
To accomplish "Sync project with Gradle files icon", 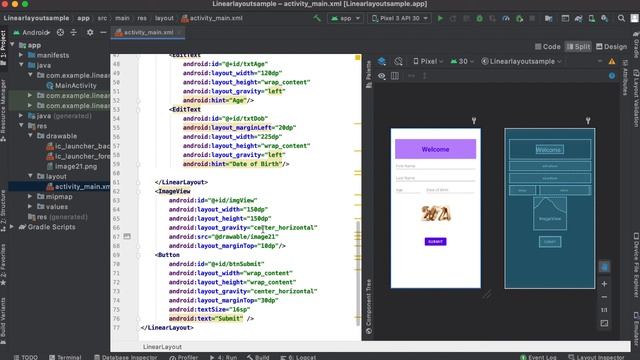I will tap(578, 18).
